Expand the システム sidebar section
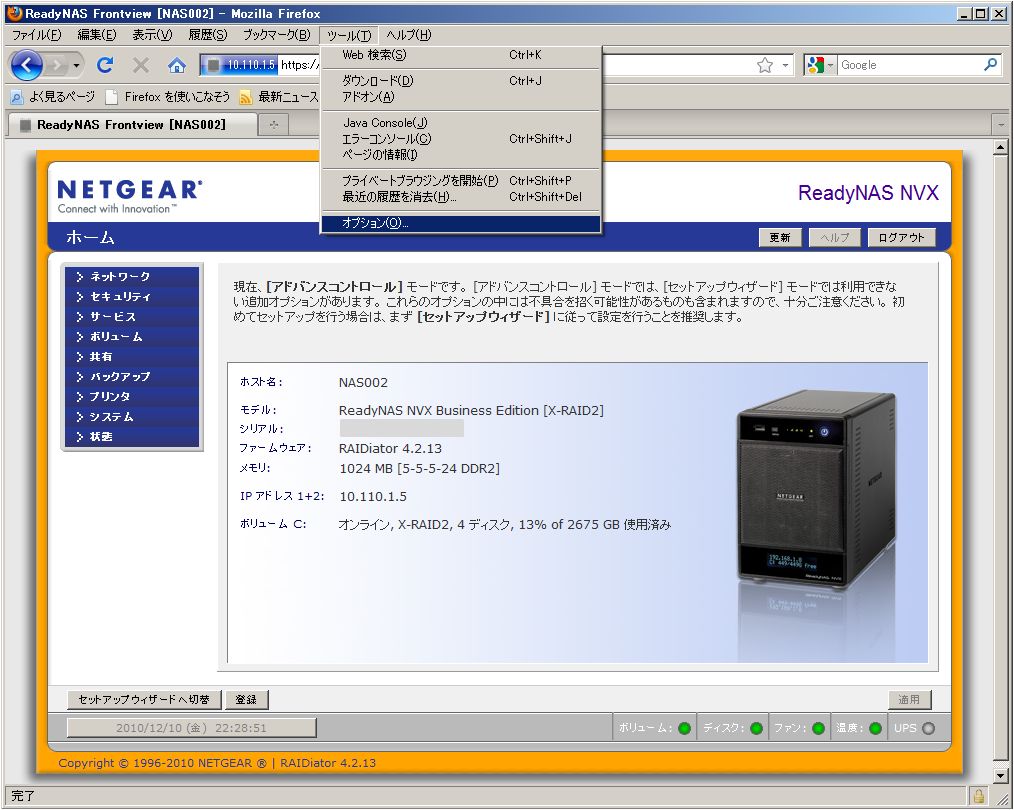 (132, 417)
